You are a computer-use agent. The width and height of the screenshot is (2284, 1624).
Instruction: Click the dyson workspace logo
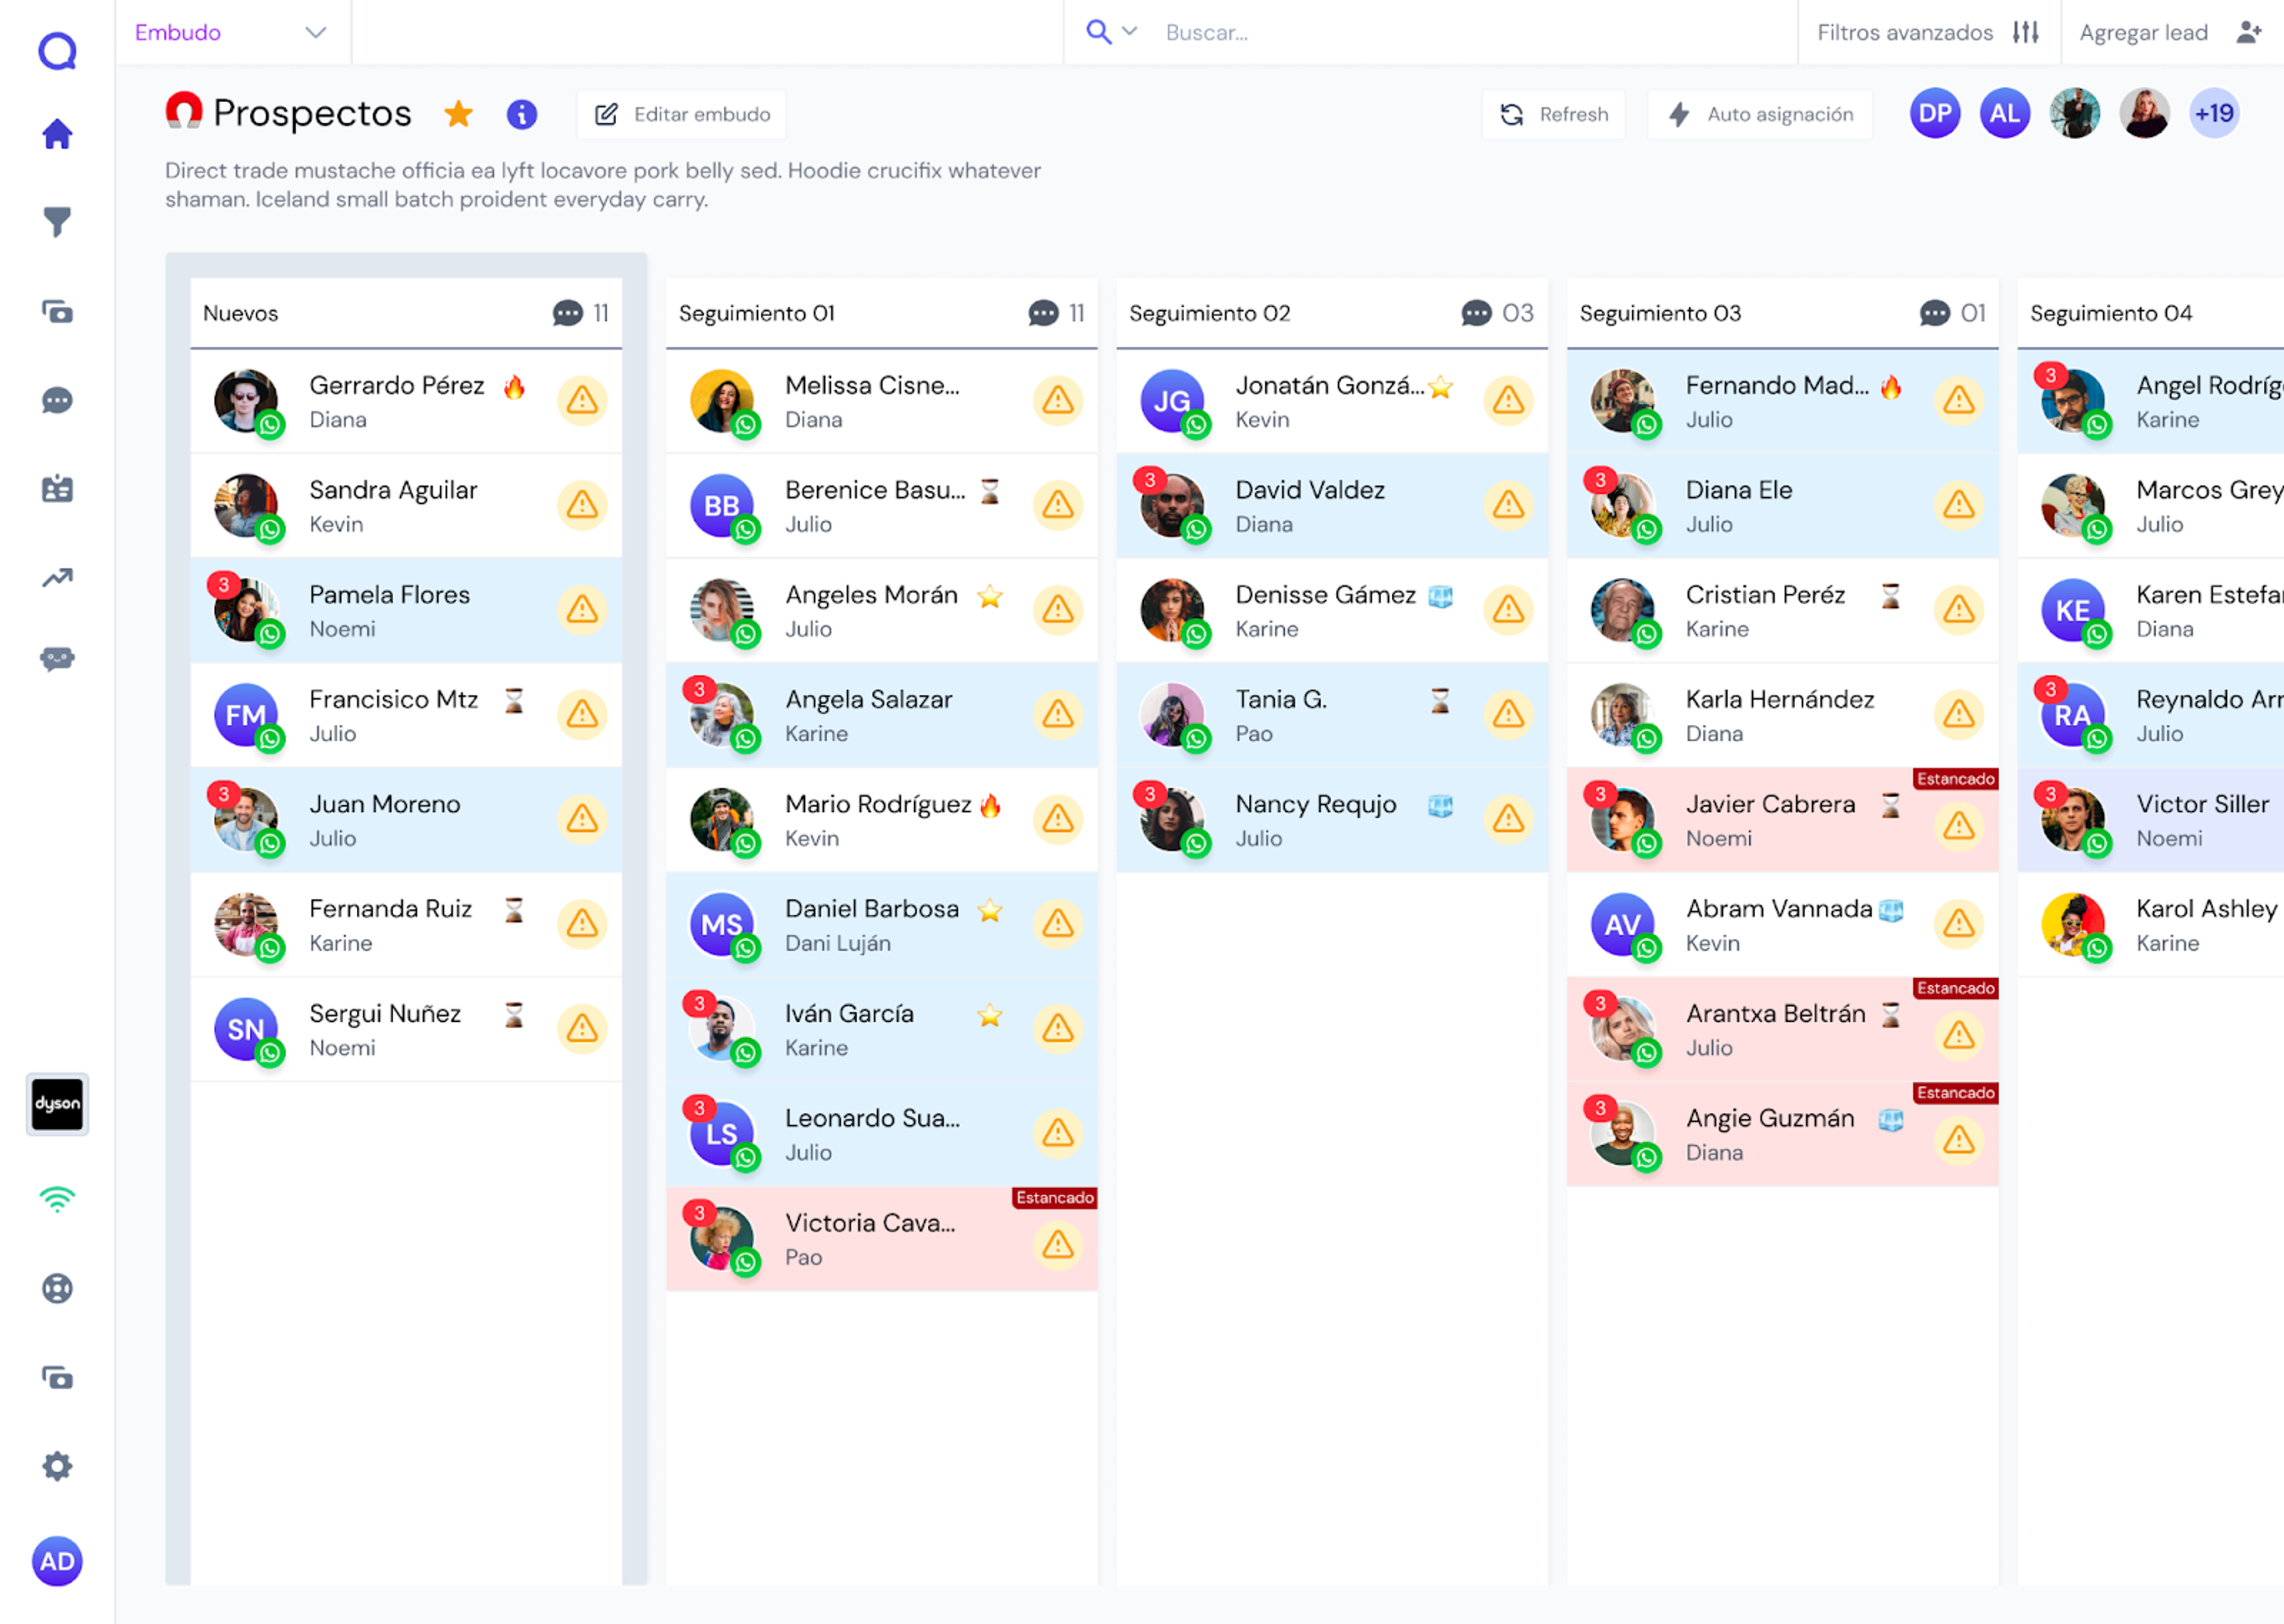pyautogui.click(x=57, y=1104)
